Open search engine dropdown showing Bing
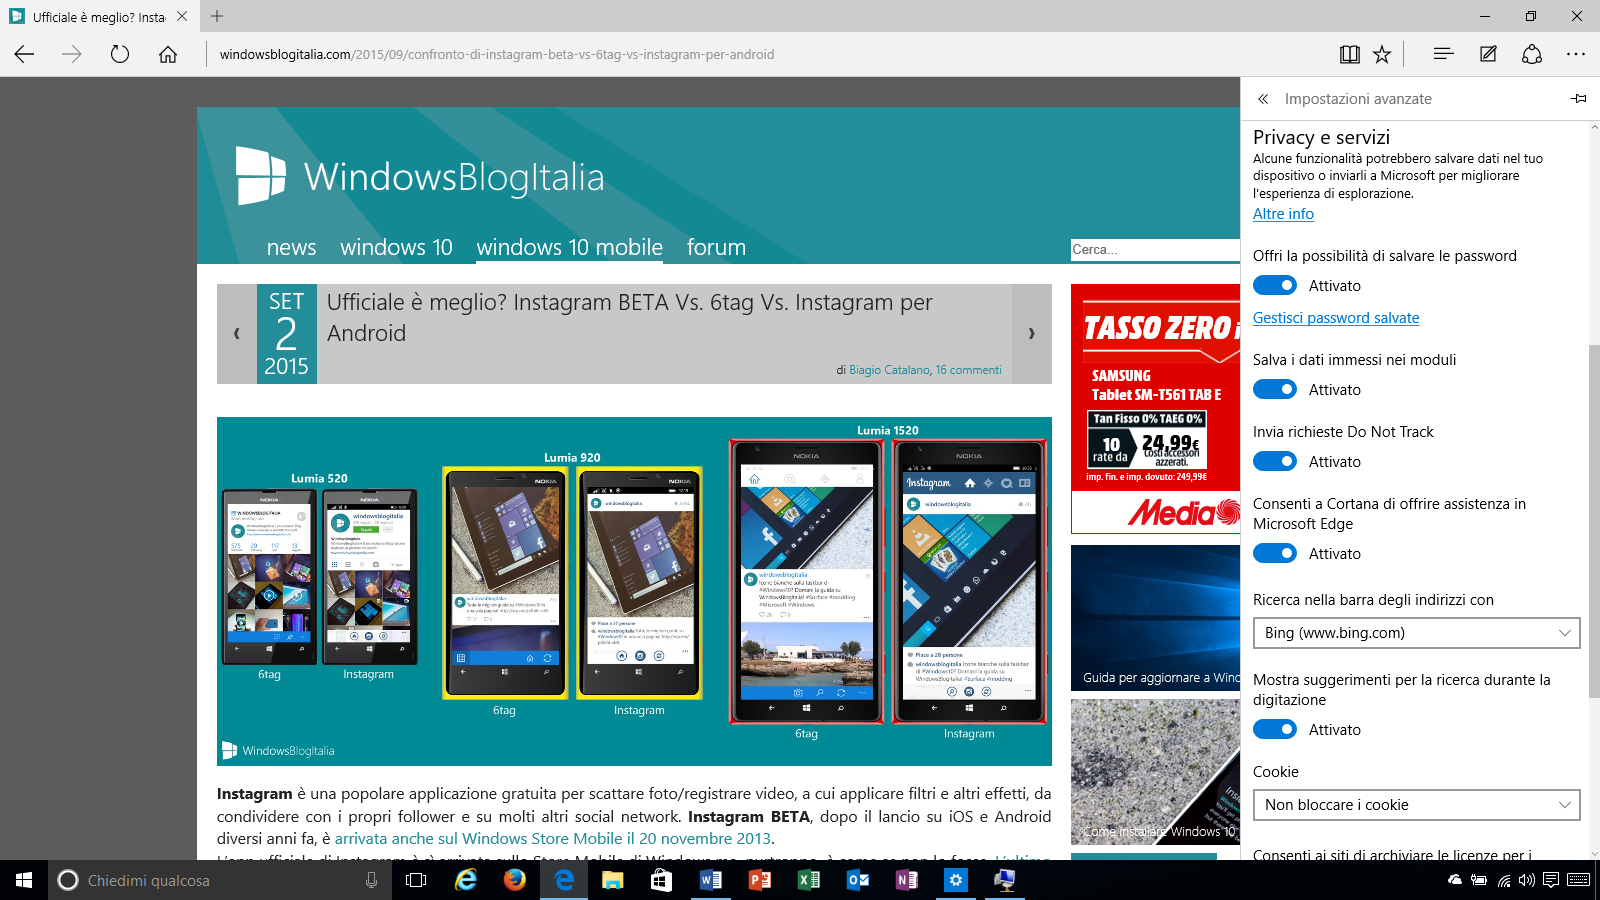The width and height of the screenshot is (1600, 900). [1416, 633]
